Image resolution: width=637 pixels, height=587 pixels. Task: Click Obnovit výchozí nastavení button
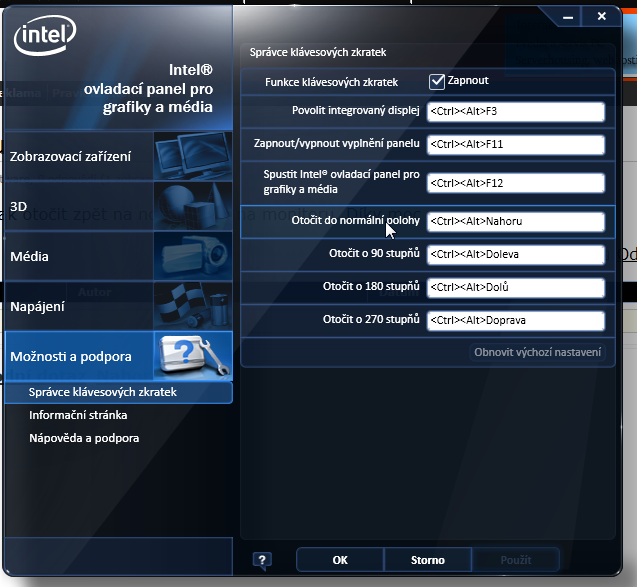click(x=537, y=352)
